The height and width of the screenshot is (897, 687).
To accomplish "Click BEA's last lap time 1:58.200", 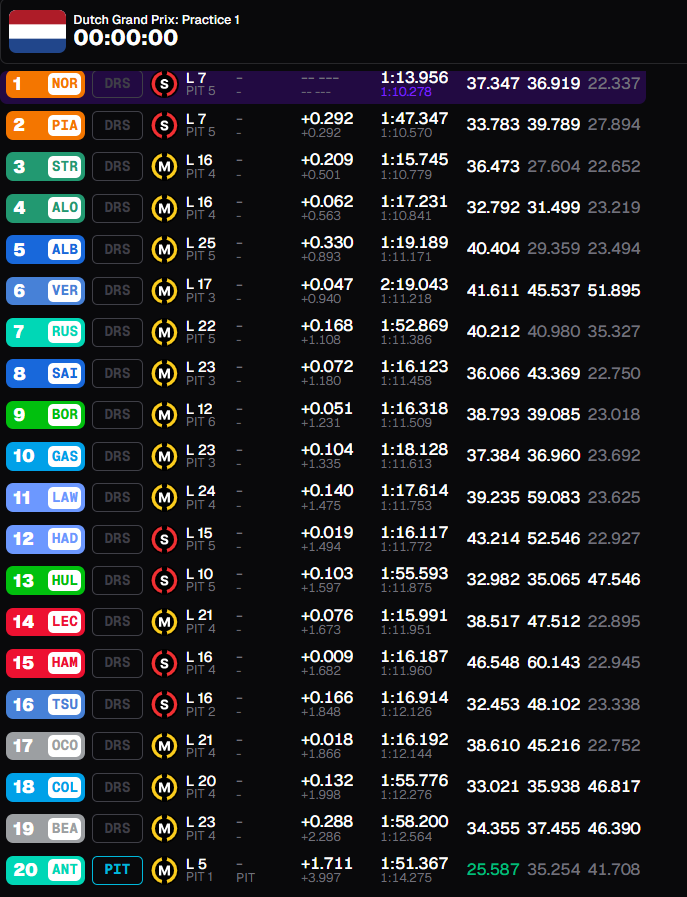I will tap(415, 821).
